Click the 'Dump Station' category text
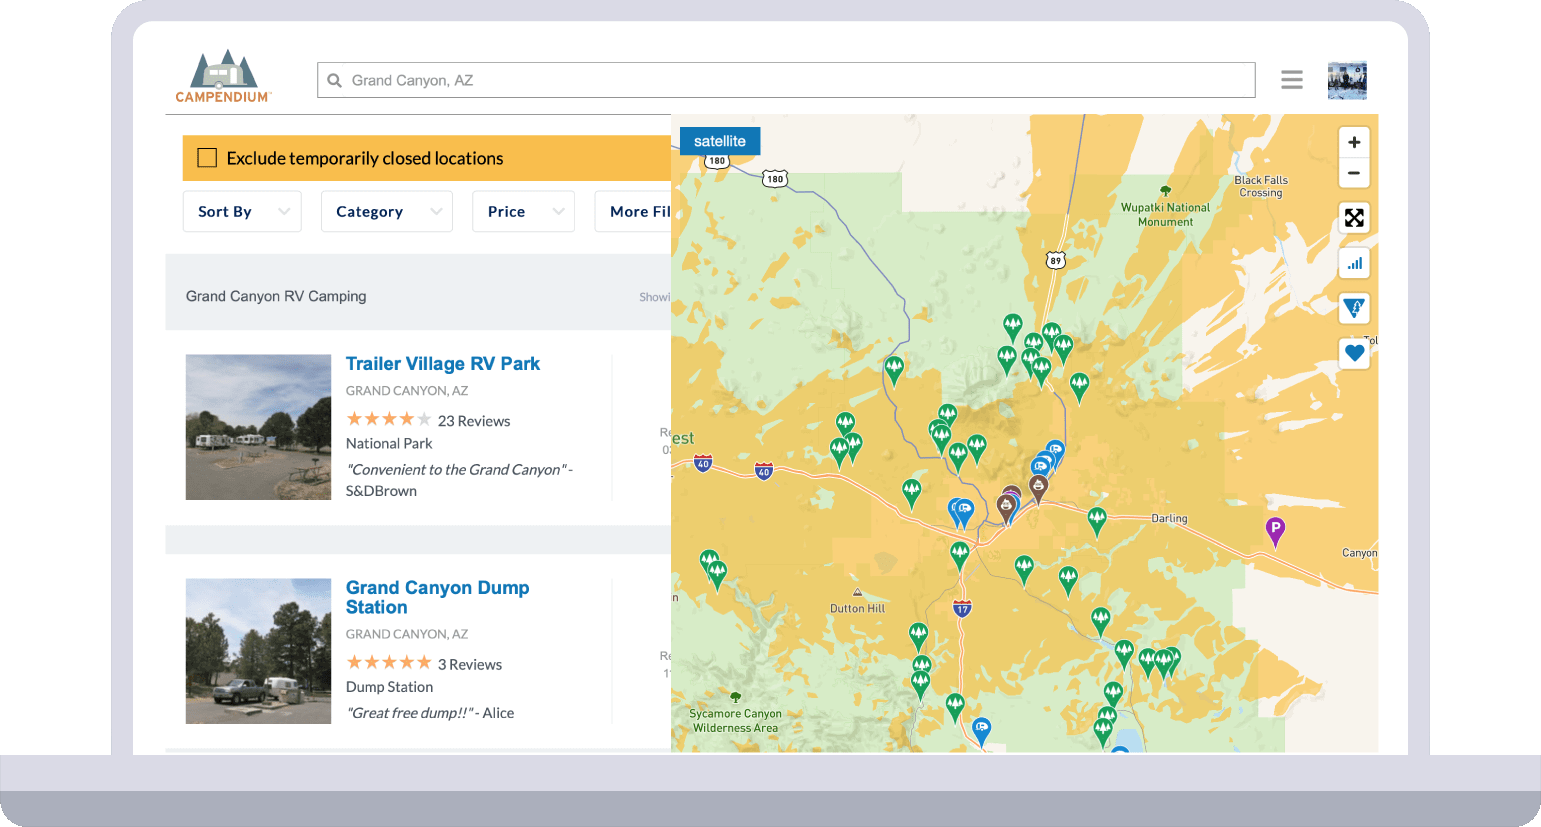The image size is (1541, 827). pos(389,687)
